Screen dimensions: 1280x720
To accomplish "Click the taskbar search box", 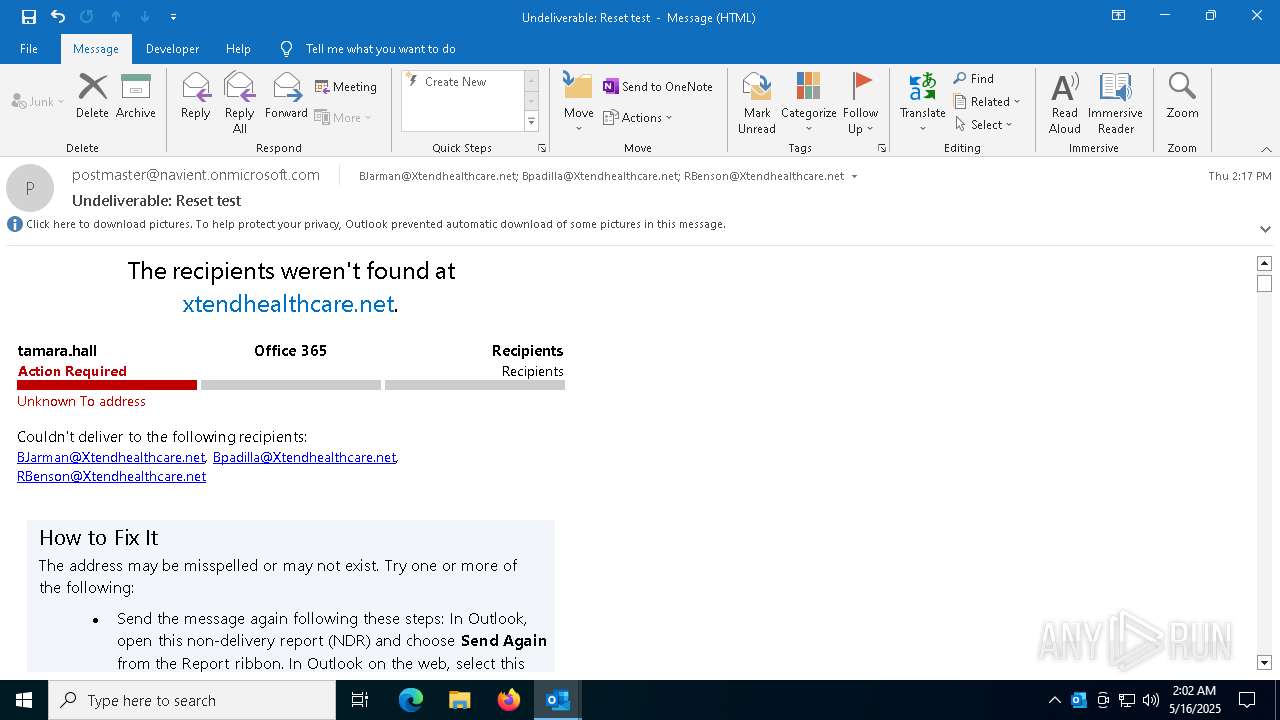I will 192,700.
